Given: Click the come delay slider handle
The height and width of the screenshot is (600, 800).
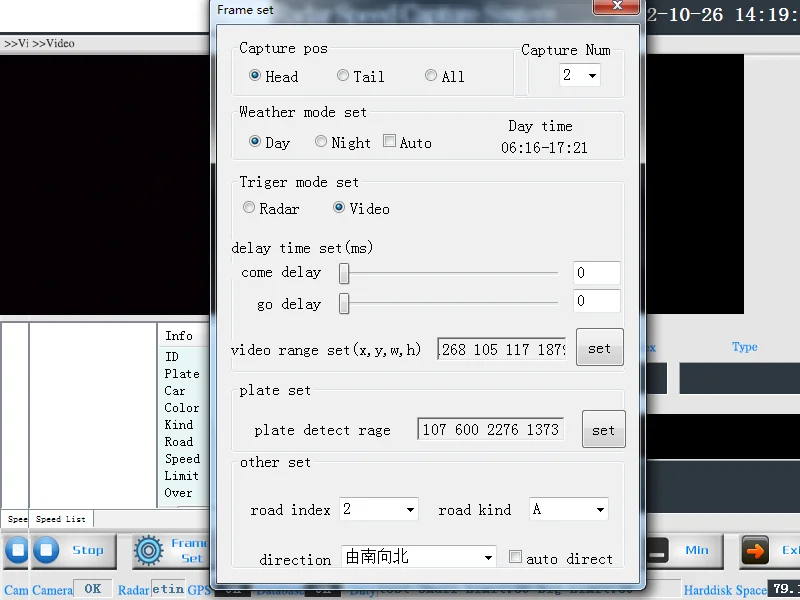Looking at the screenshot, I should [344, 273].
